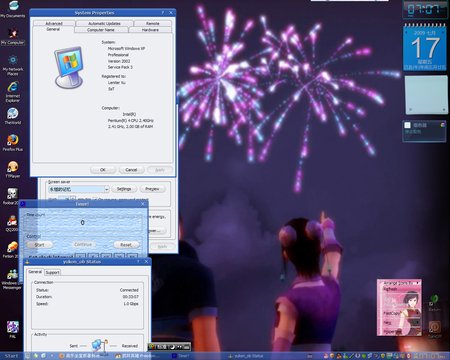The width and height of the screenshot is (450, 360).
Task: Click the first Quick Launch icon
Action: (x=28, y=356)
